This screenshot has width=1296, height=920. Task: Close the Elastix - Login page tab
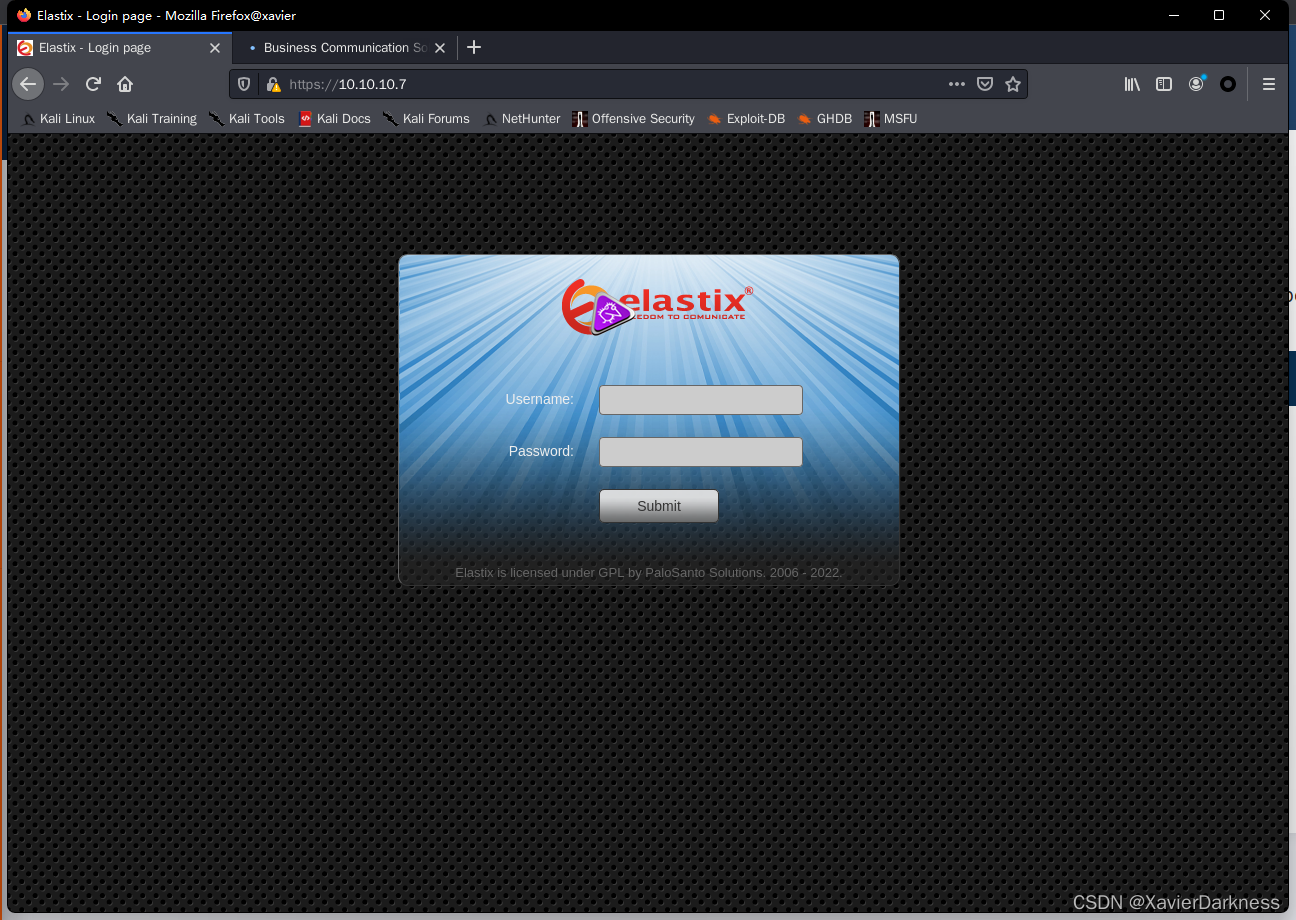(x=215, y=47)
